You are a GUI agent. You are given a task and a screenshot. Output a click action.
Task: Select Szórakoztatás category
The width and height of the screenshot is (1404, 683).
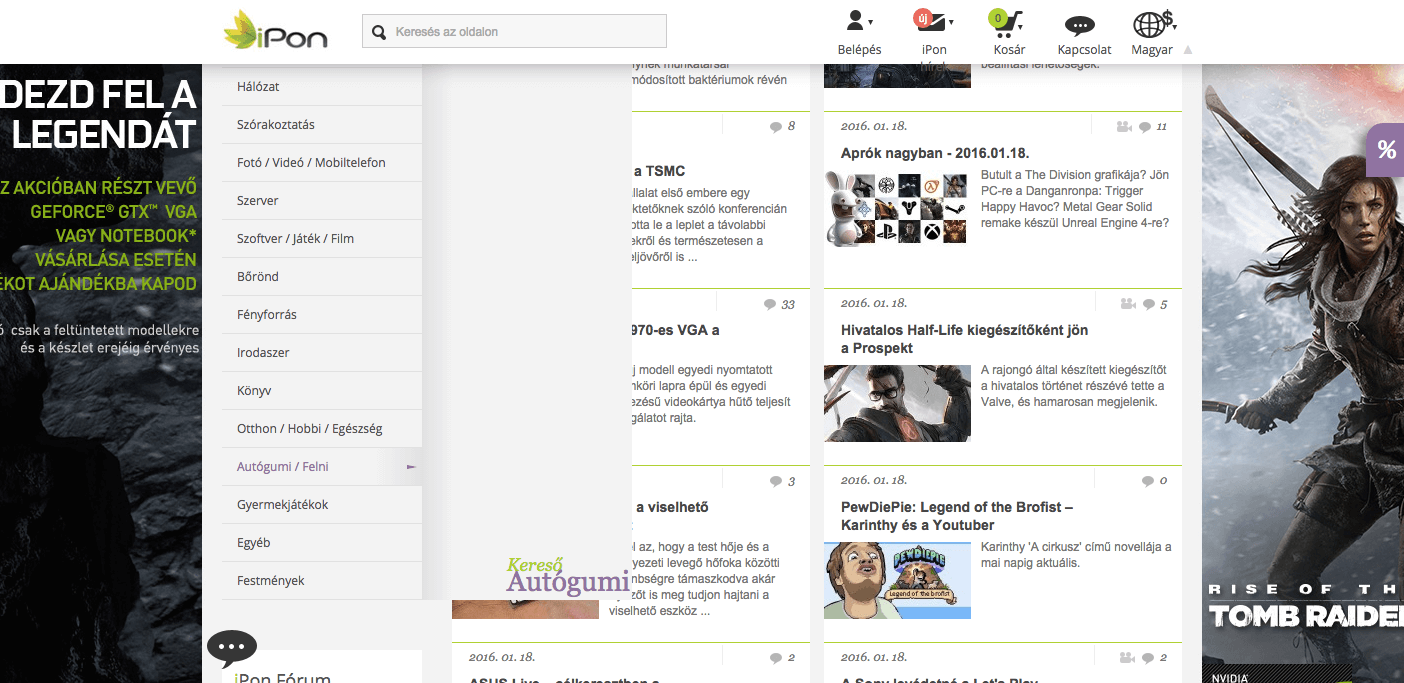point(322,125)
